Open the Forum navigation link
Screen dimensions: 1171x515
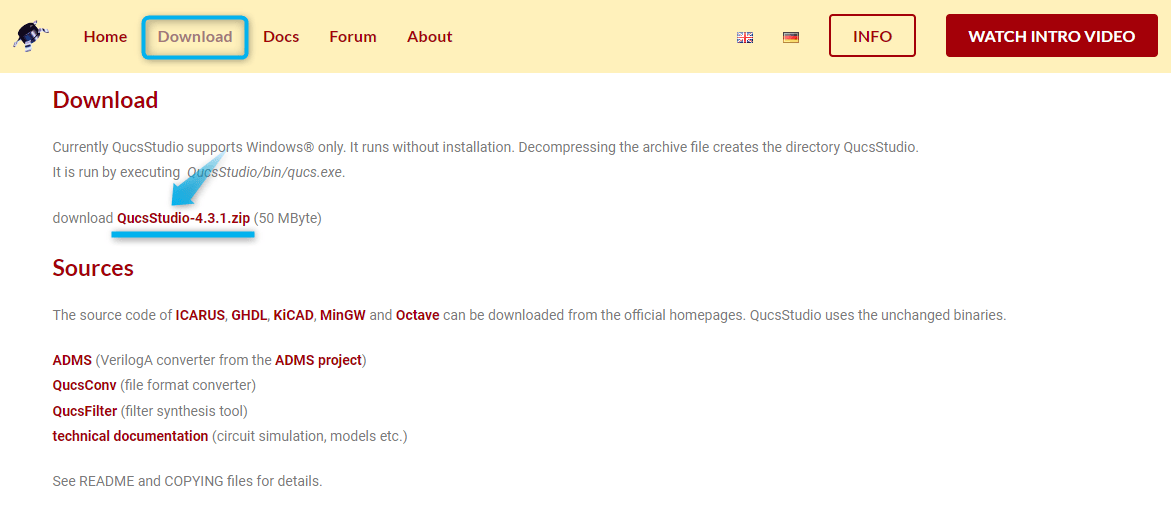353,37
